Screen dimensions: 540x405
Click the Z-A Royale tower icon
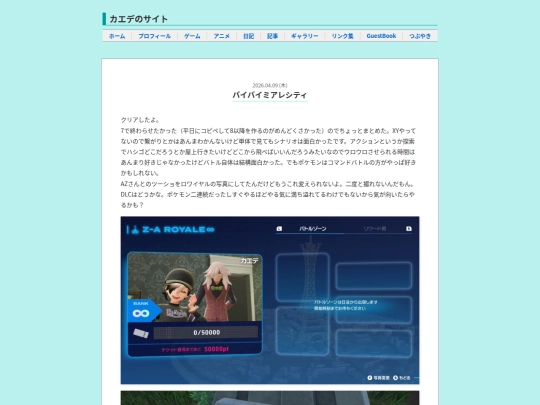135,230
